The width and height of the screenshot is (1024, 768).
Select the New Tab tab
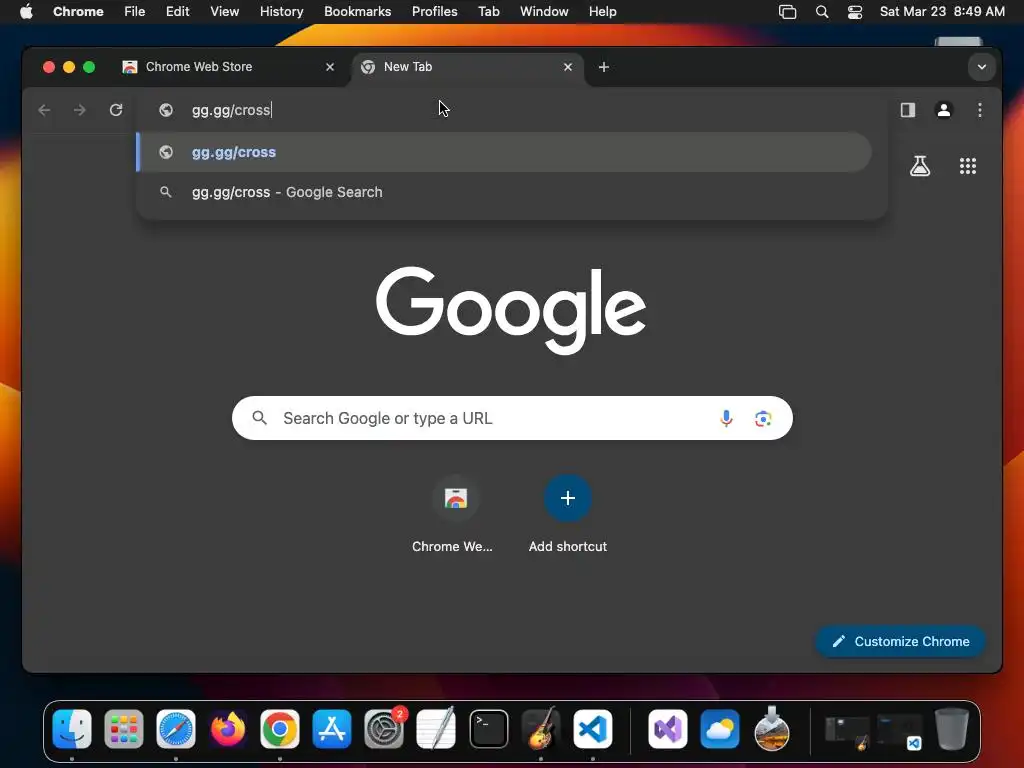point(468,67)
